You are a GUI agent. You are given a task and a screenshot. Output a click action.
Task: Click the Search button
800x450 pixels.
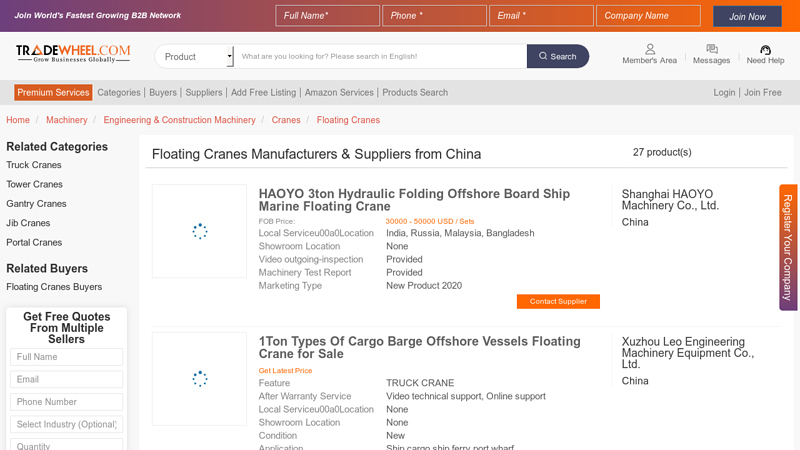tap(558, 56)
